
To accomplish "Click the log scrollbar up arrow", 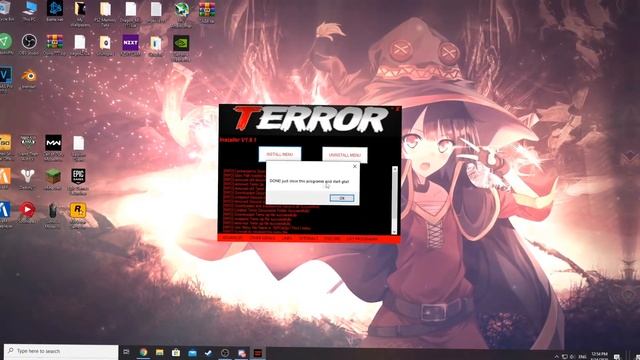I will click(394, 169).
